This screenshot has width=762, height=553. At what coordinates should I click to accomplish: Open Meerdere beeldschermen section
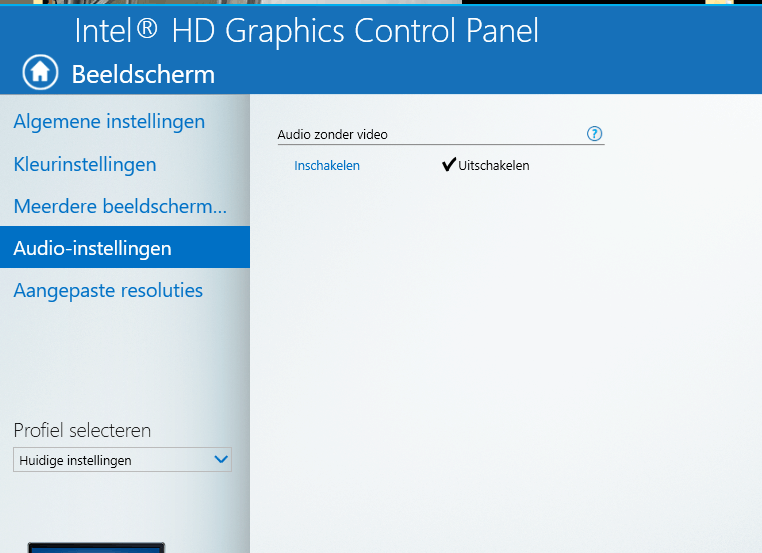121,207
